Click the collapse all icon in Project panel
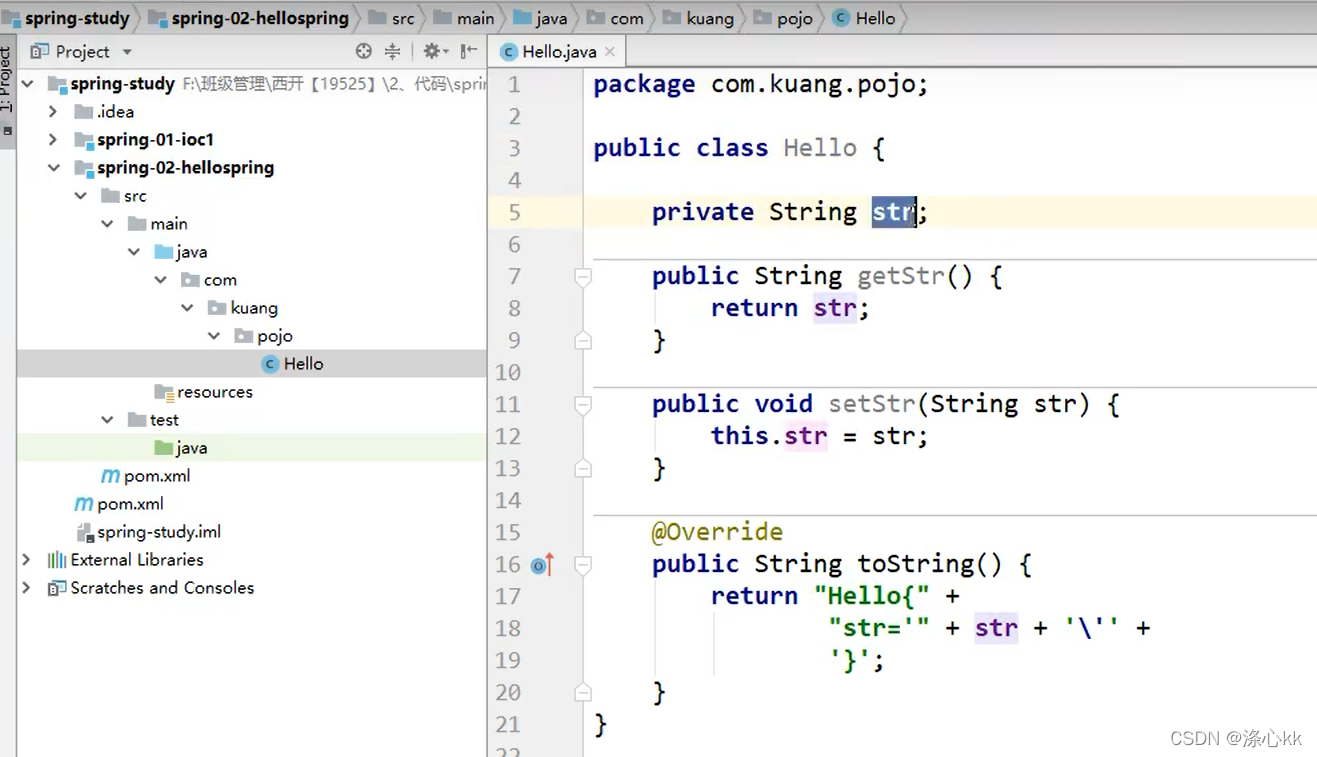The height and width of the screenshot is (757, 1317). pos(392,51)
